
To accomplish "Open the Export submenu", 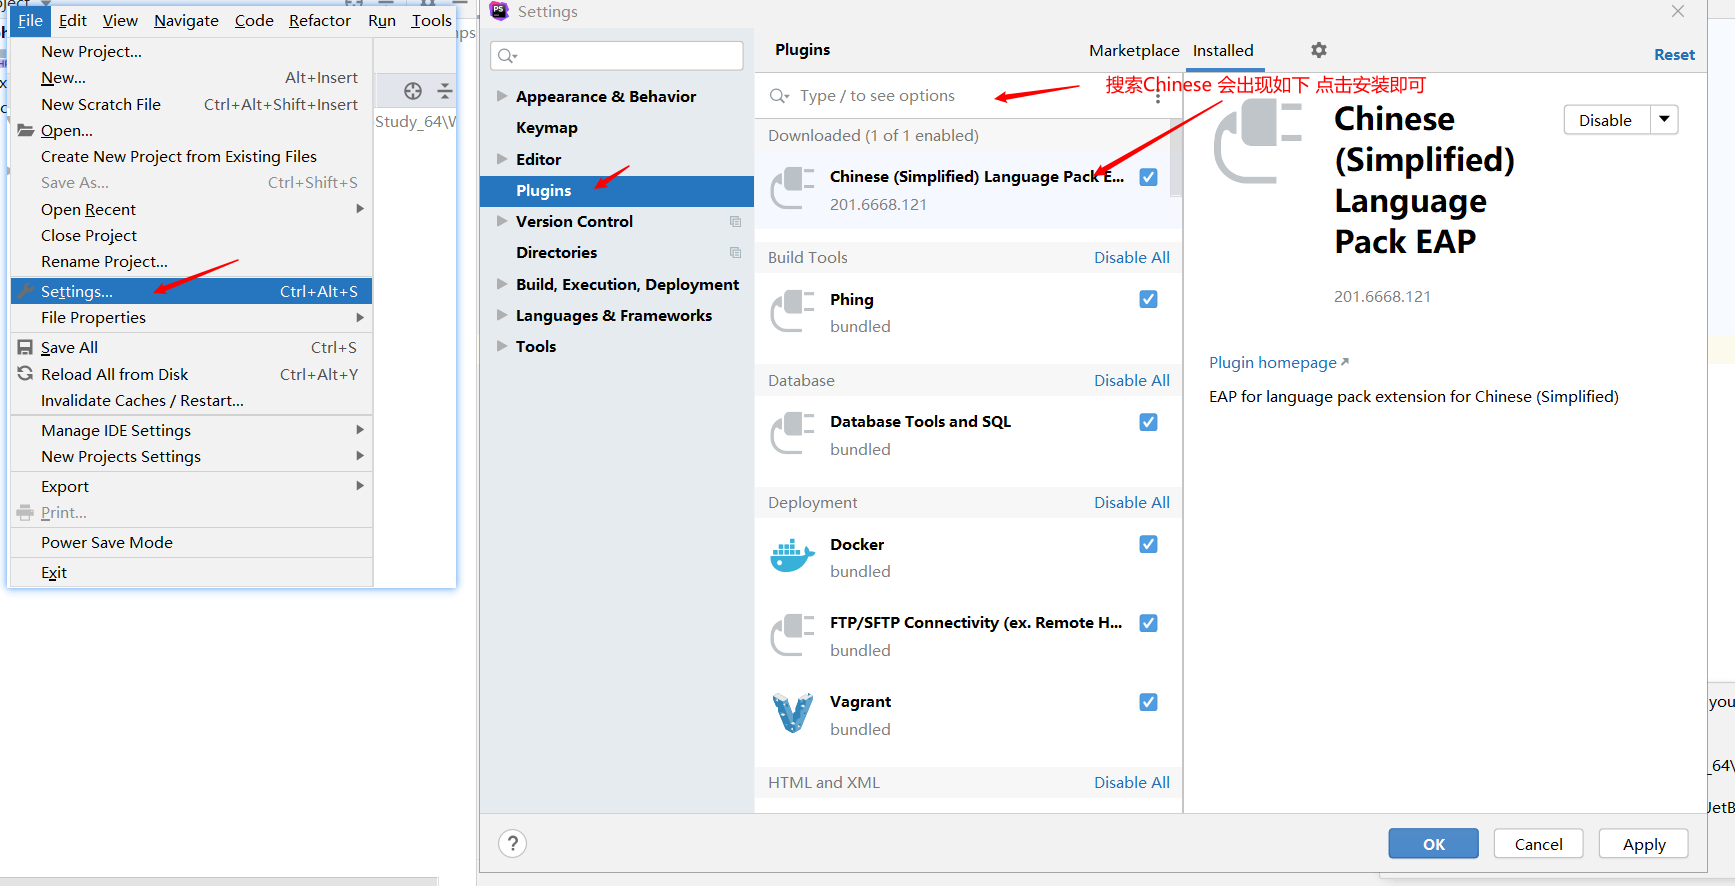I will 190,486.
